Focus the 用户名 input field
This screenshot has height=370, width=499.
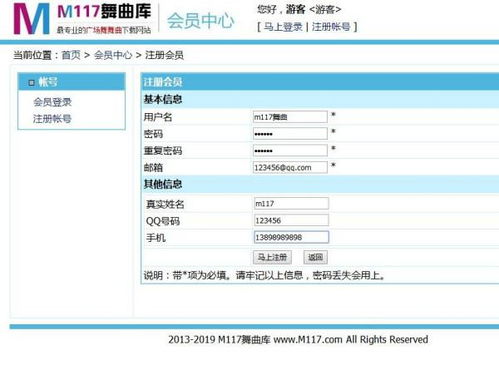pos(290,117)
